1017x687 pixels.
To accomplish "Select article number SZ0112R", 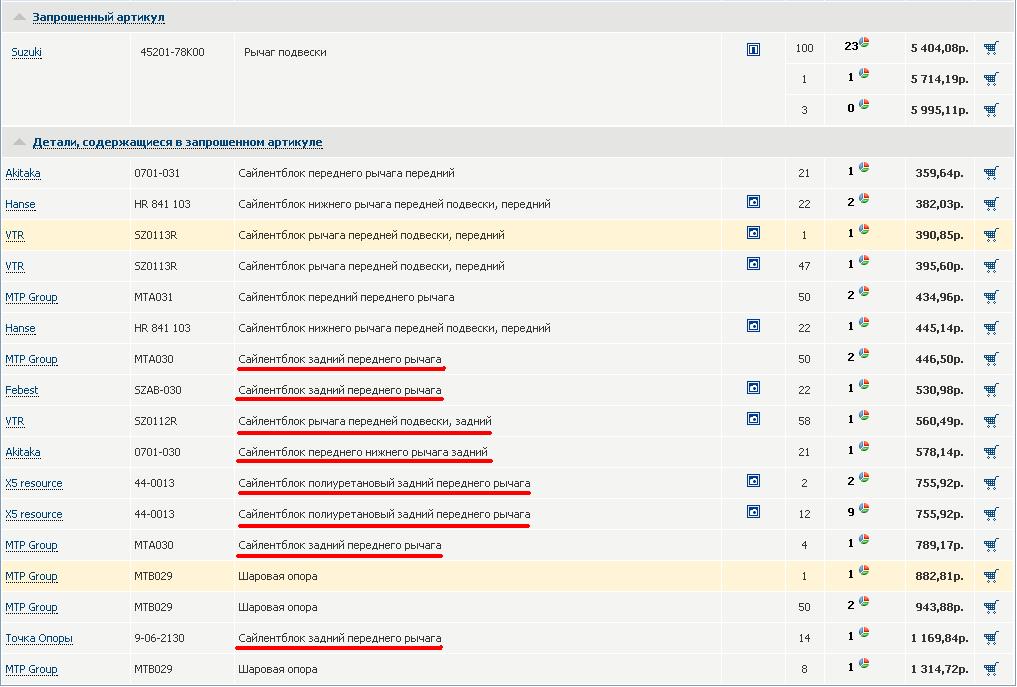I will (x=156, y=422).
